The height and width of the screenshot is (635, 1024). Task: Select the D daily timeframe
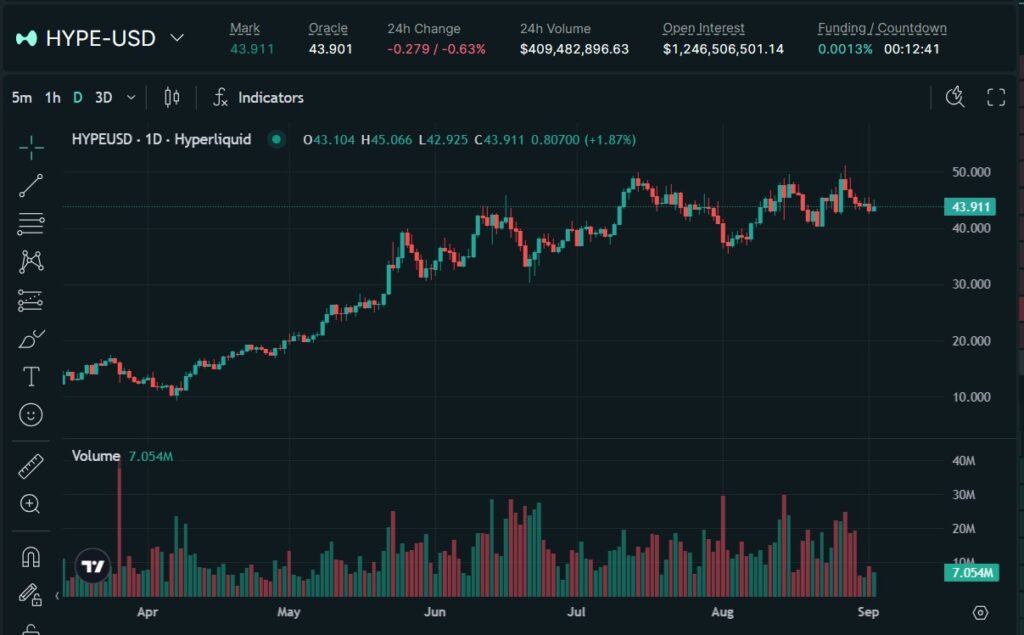78,97
